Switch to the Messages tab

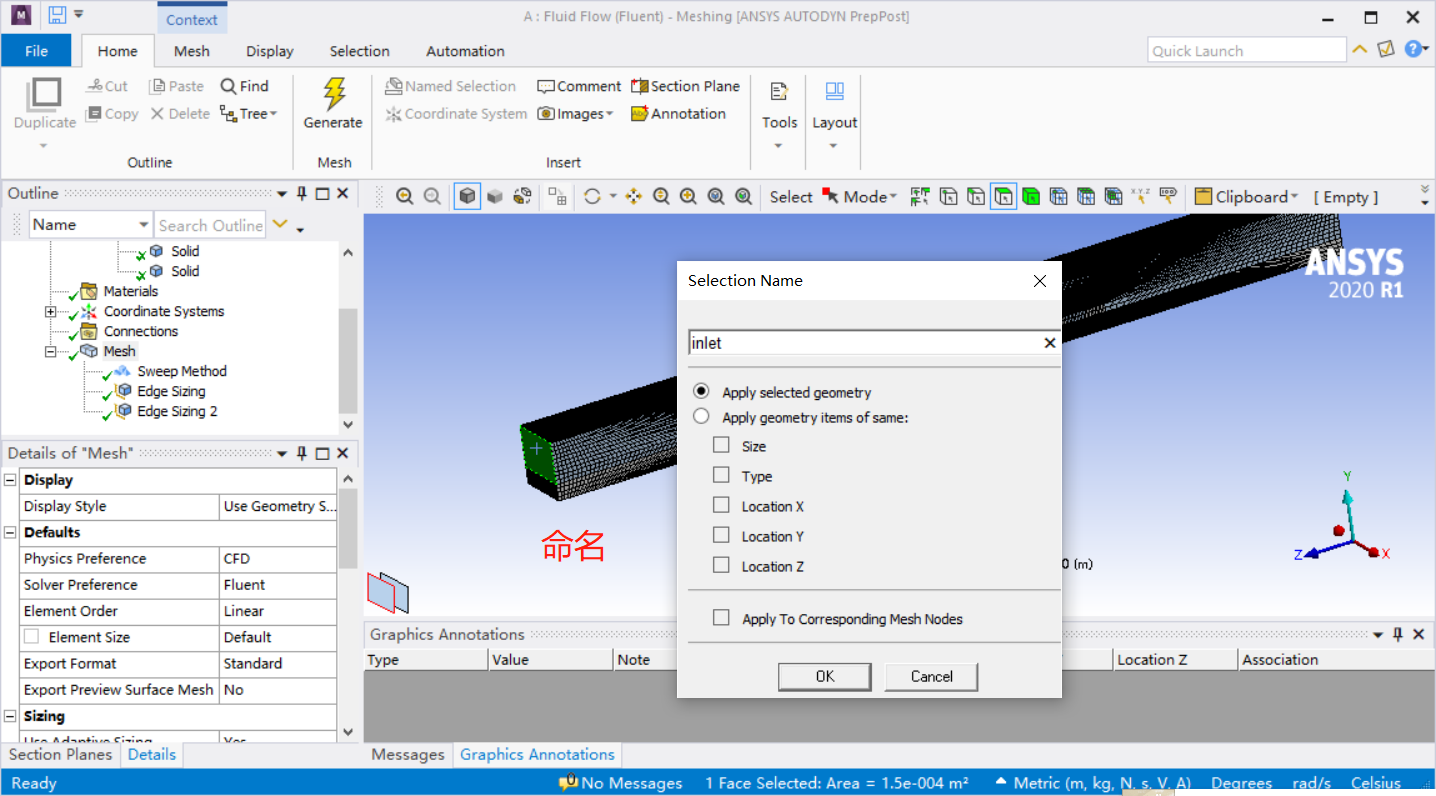coord(408,755)
